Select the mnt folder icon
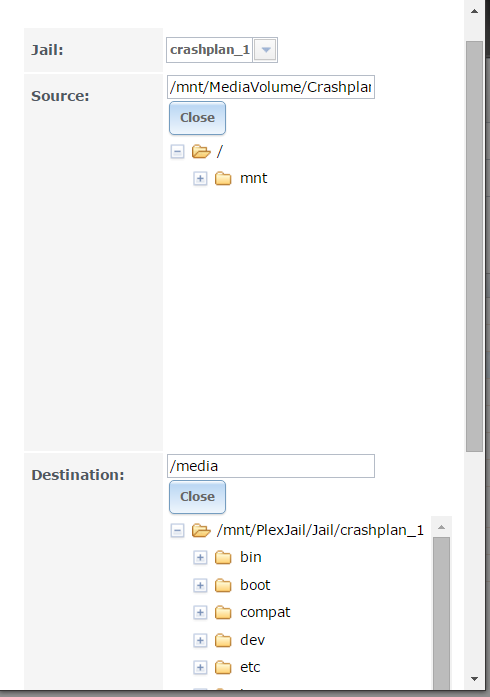 click(x=223, y=179)
